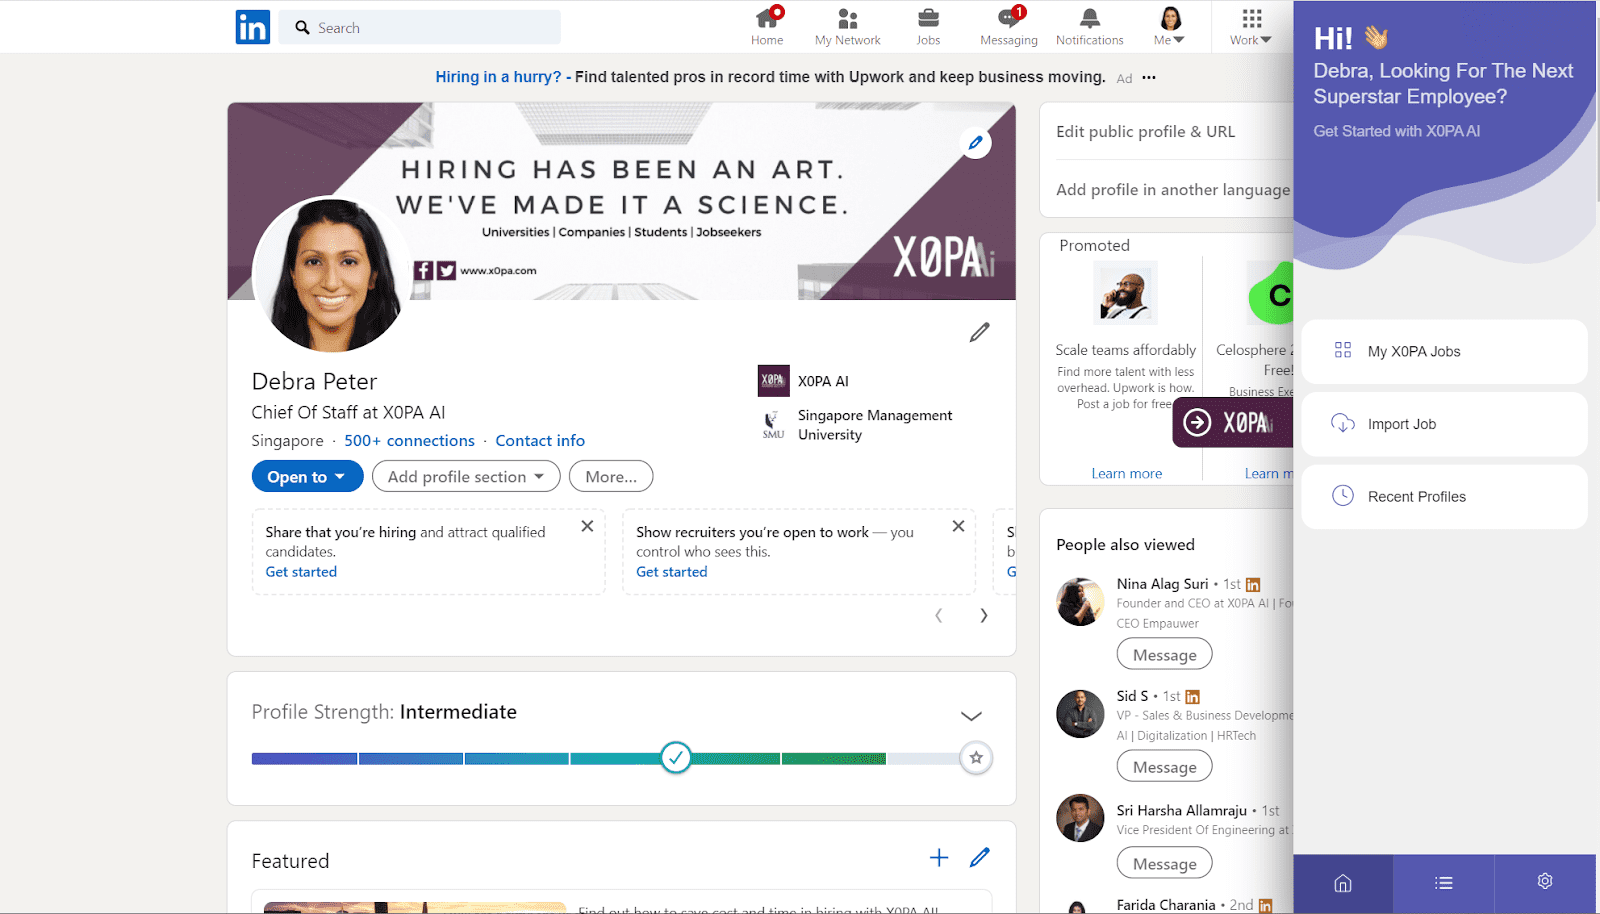The image size is (1600, 914).
Task: Go to the Jobs page
Action: click(928, 27)
